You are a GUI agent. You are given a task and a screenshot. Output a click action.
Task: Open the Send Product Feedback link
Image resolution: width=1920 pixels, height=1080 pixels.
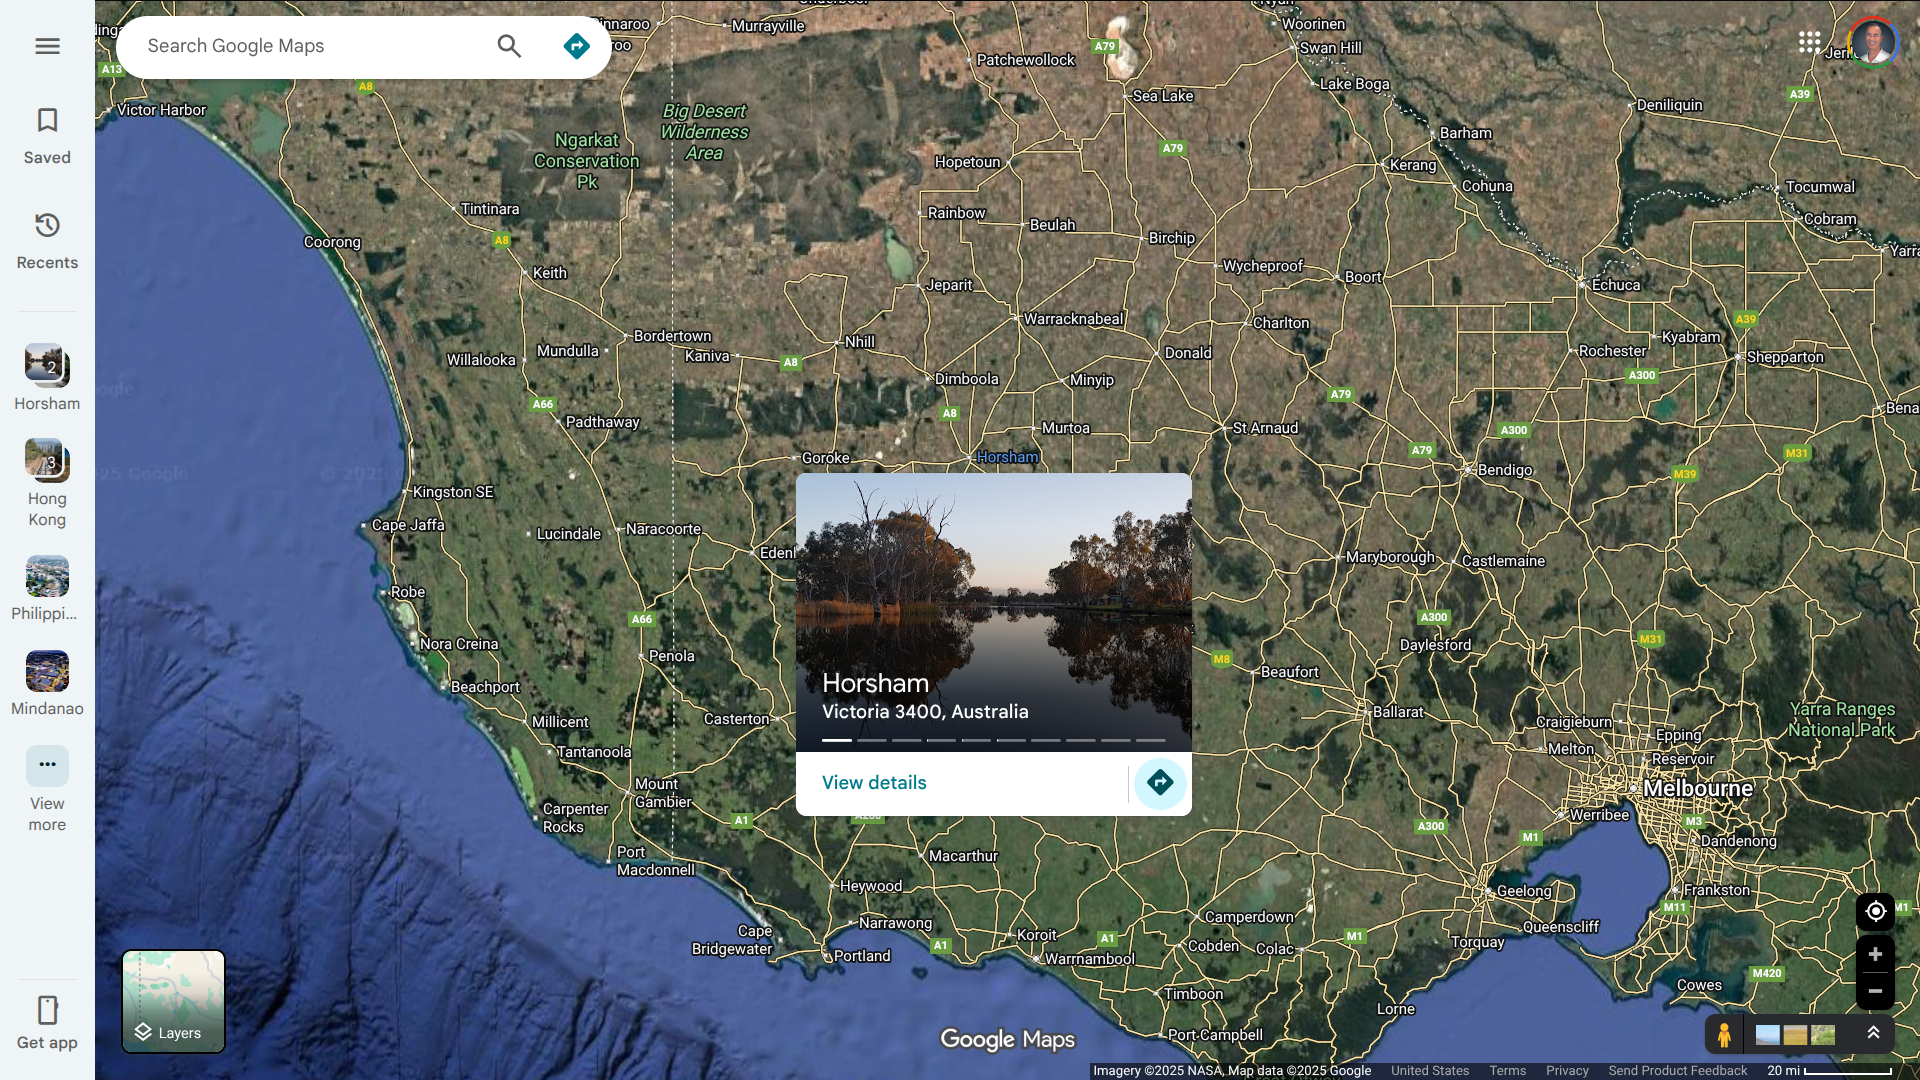pyautogui.click(x=1677, y=1070)
